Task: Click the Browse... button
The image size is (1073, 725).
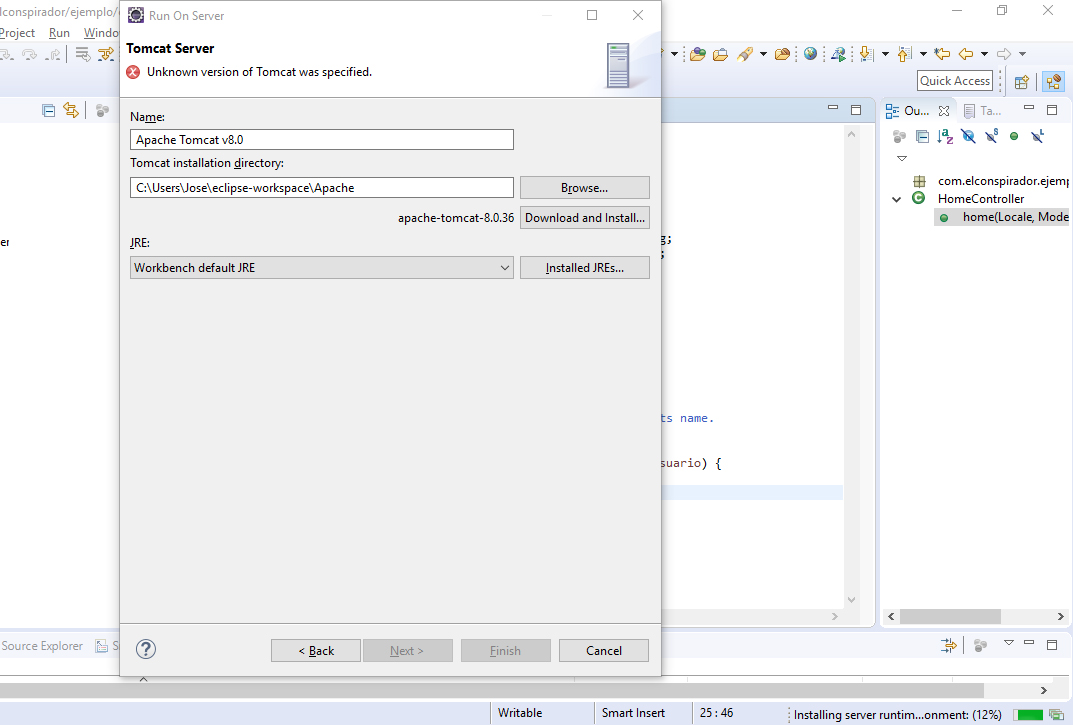Action: pyautogui.click(x=584, y=188)
